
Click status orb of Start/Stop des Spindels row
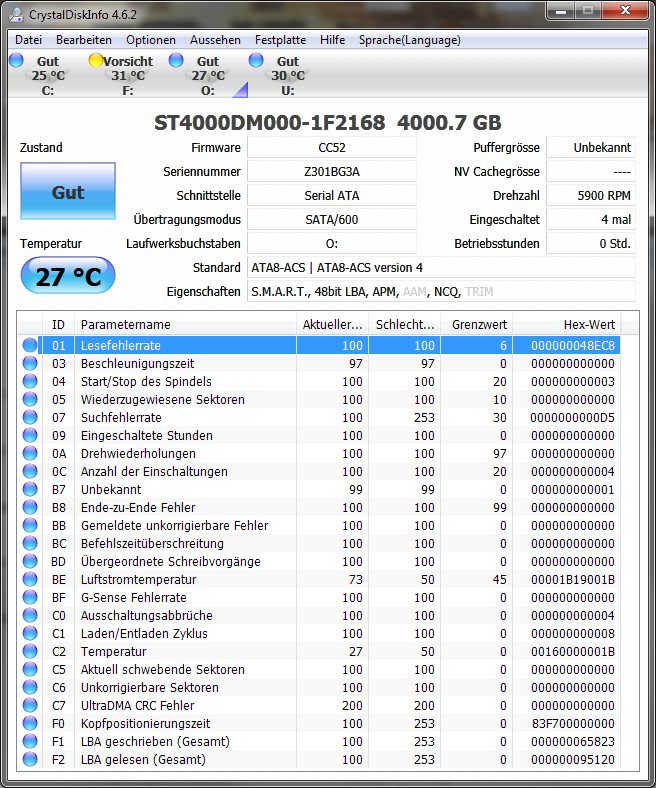[30, 381]
